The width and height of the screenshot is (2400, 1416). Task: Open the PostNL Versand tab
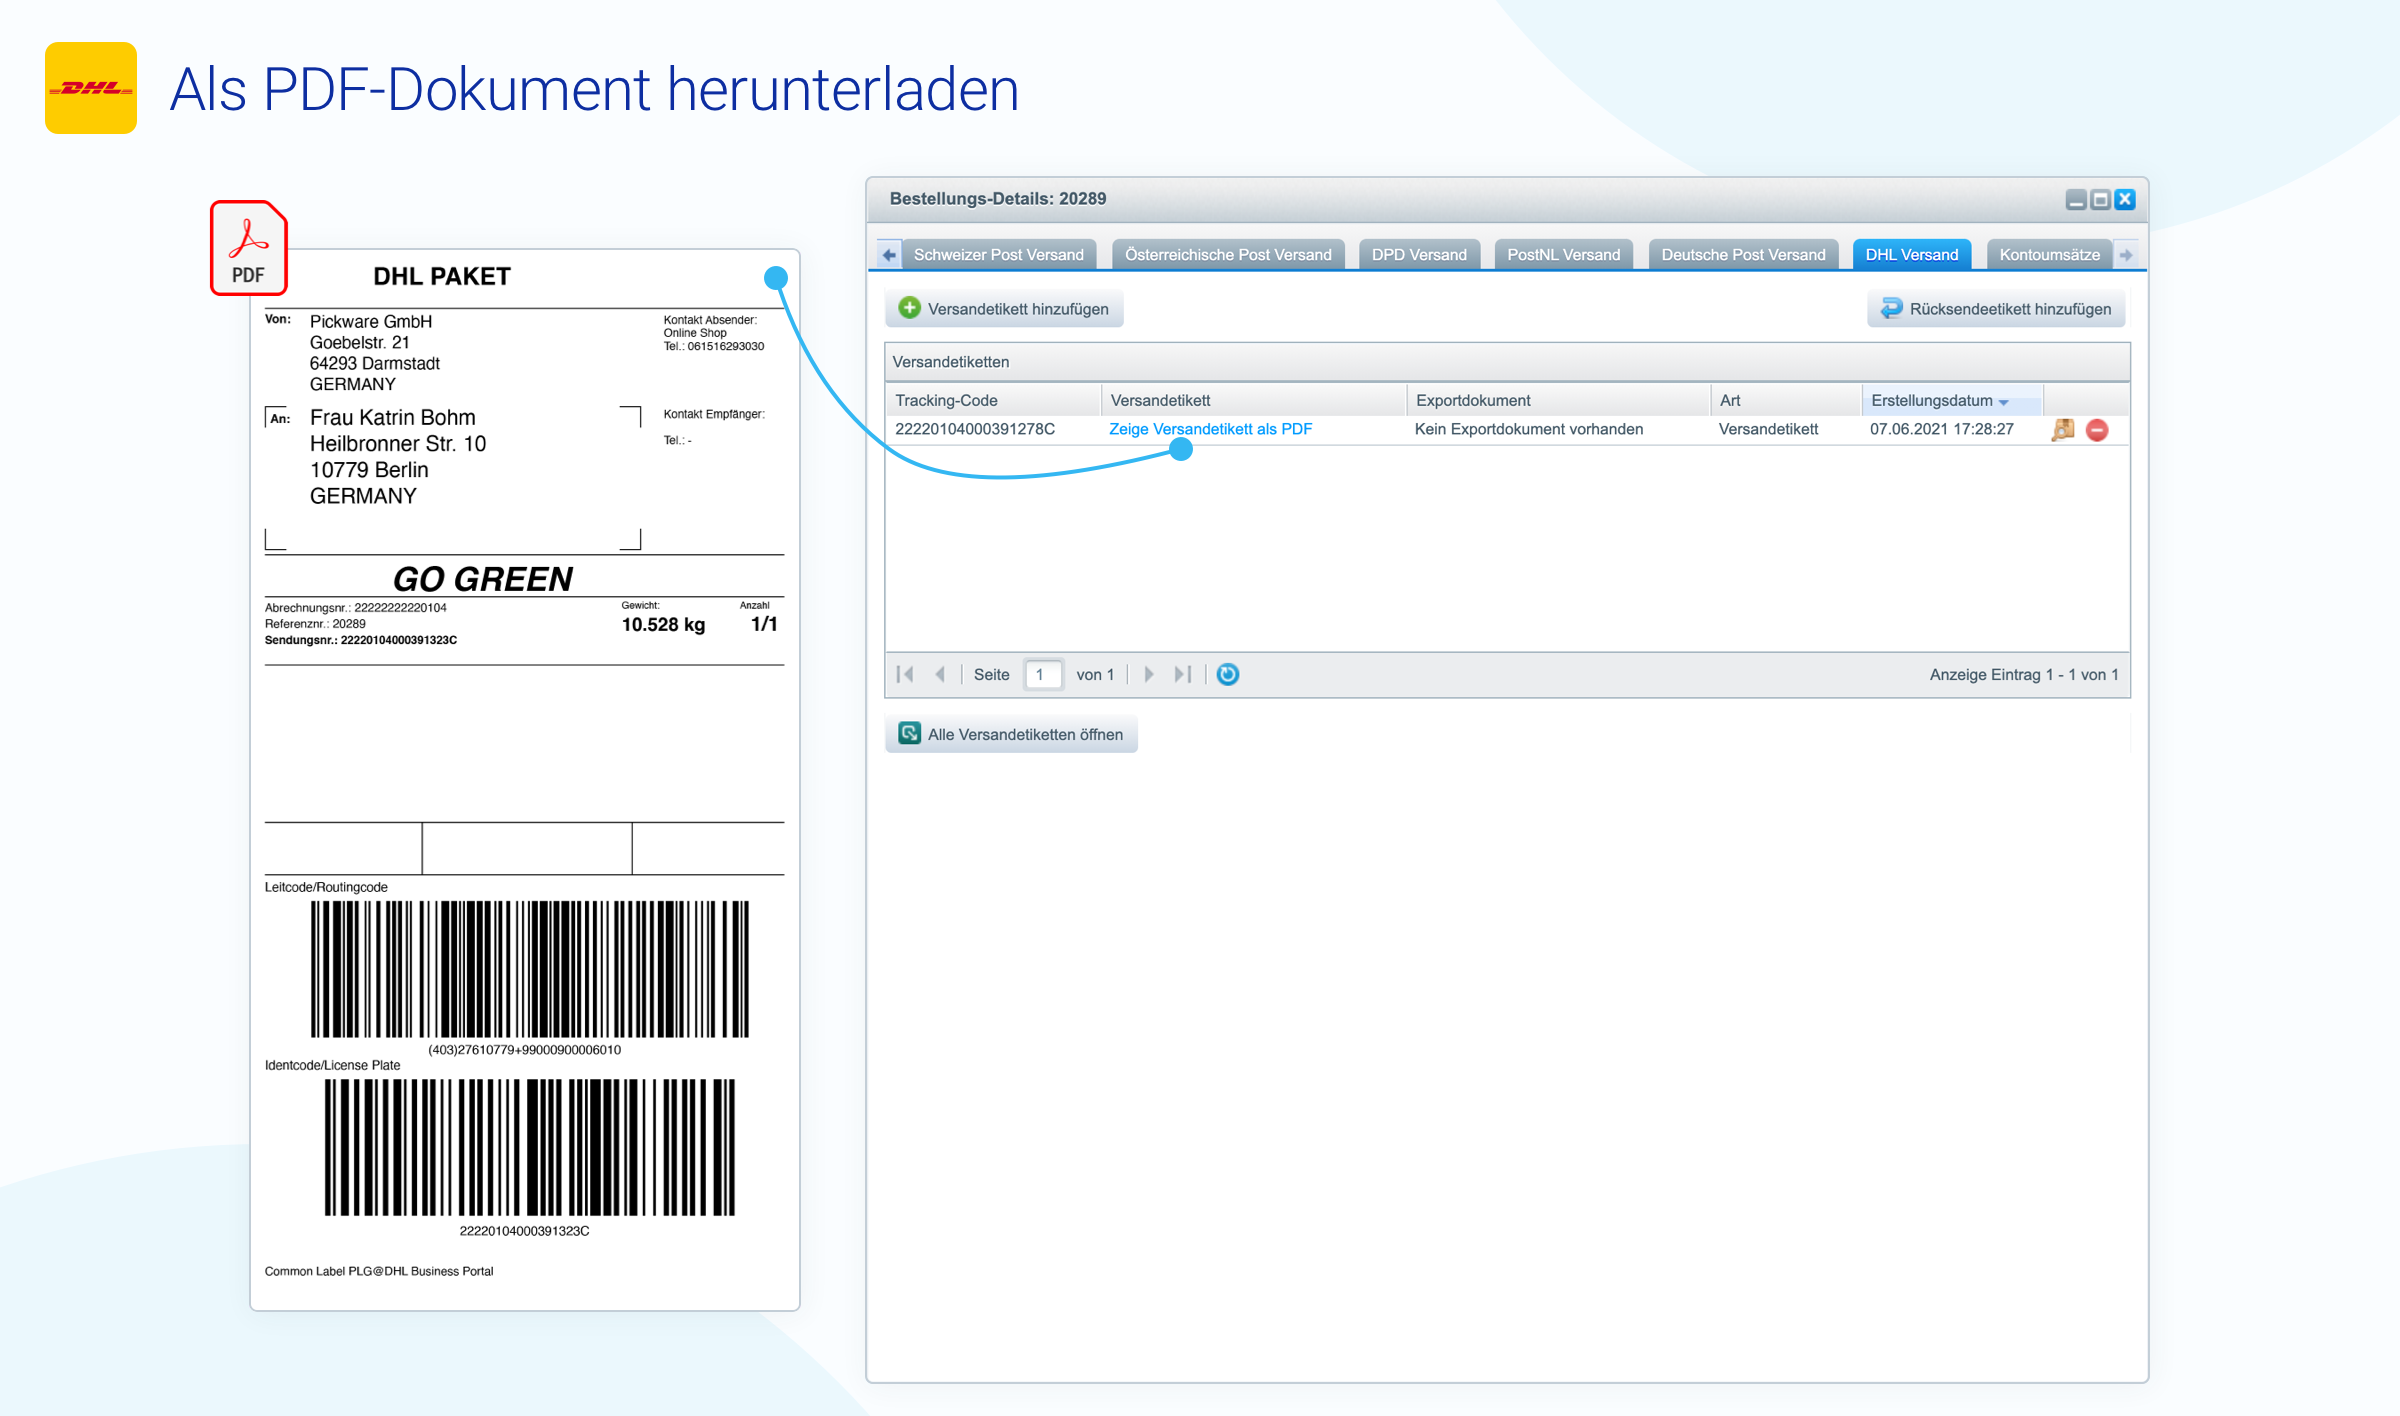(x=1563, y=255)
